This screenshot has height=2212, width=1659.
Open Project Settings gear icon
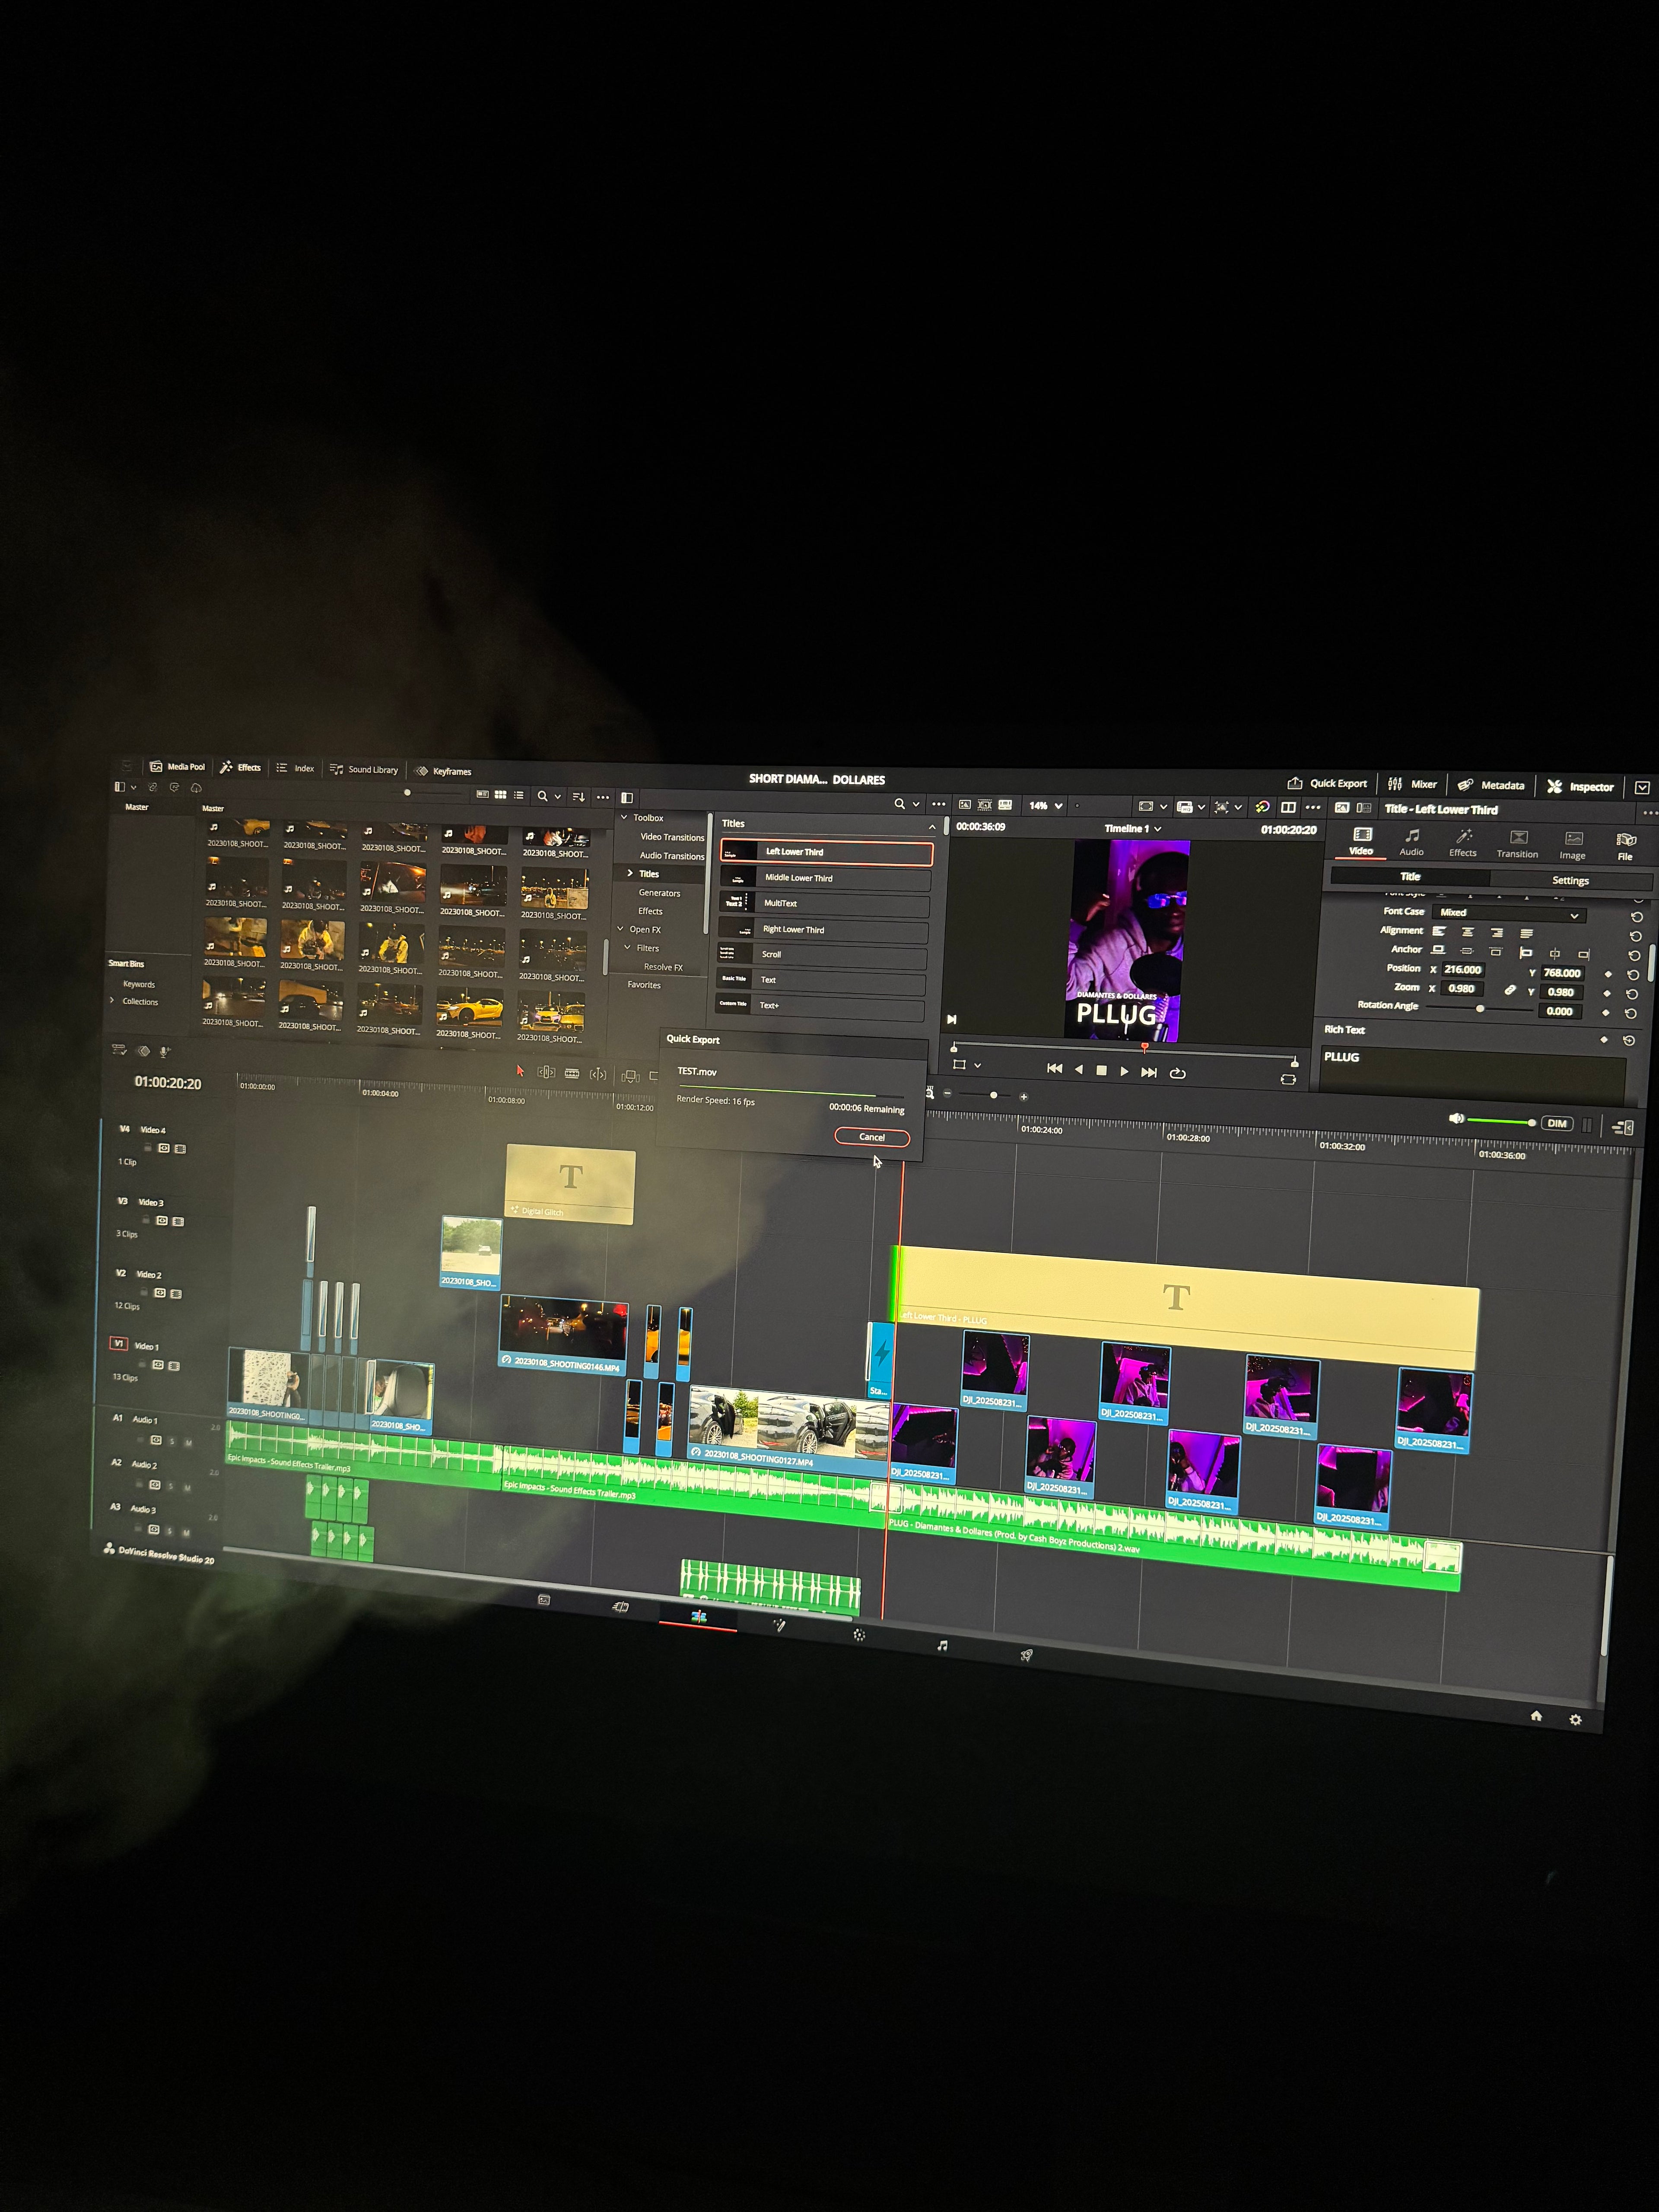1575,1720
